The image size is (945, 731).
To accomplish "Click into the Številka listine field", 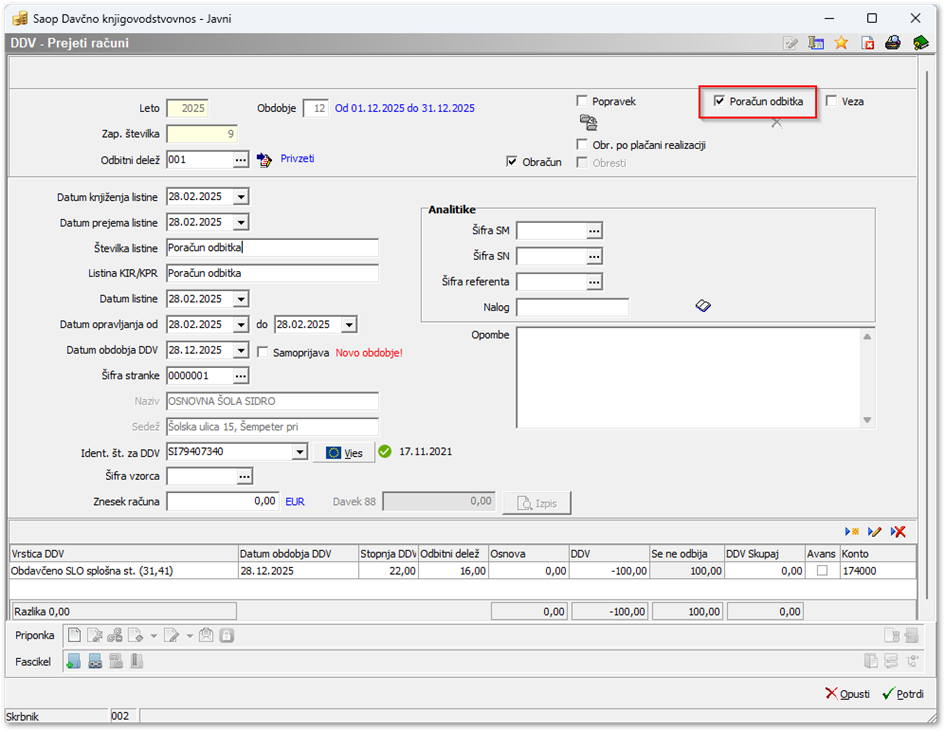I will click(272, 248).
